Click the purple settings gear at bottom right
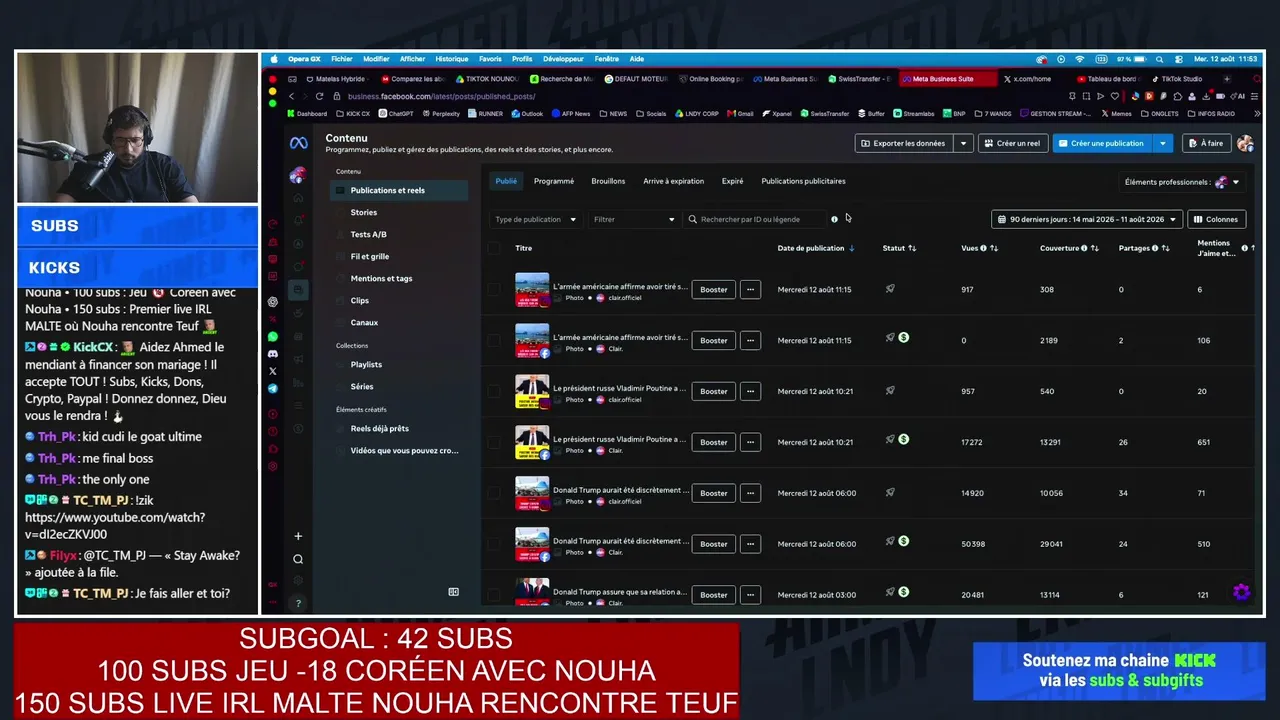The height and width of the screenshot is (720, 1280). pos(1242,592)
